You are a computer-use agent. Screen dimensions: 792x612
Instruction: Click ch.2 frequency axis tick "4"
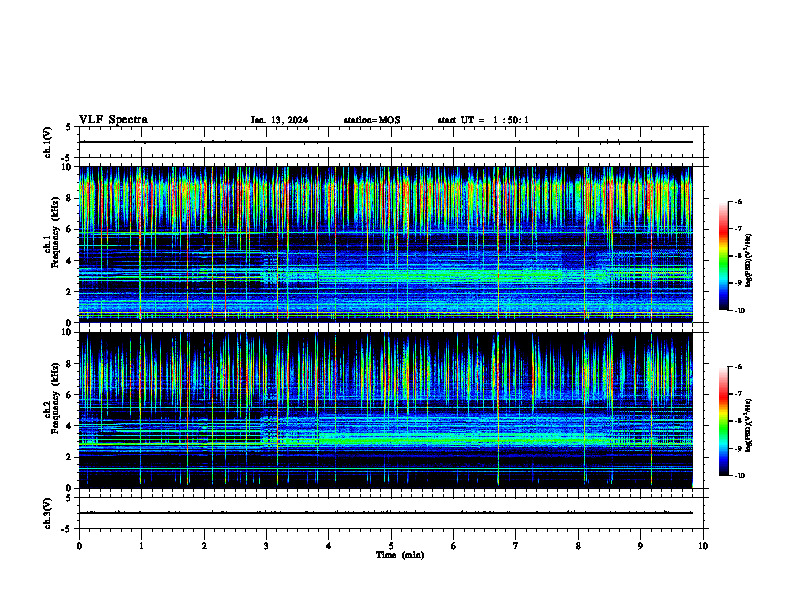[x=69, y=426]
